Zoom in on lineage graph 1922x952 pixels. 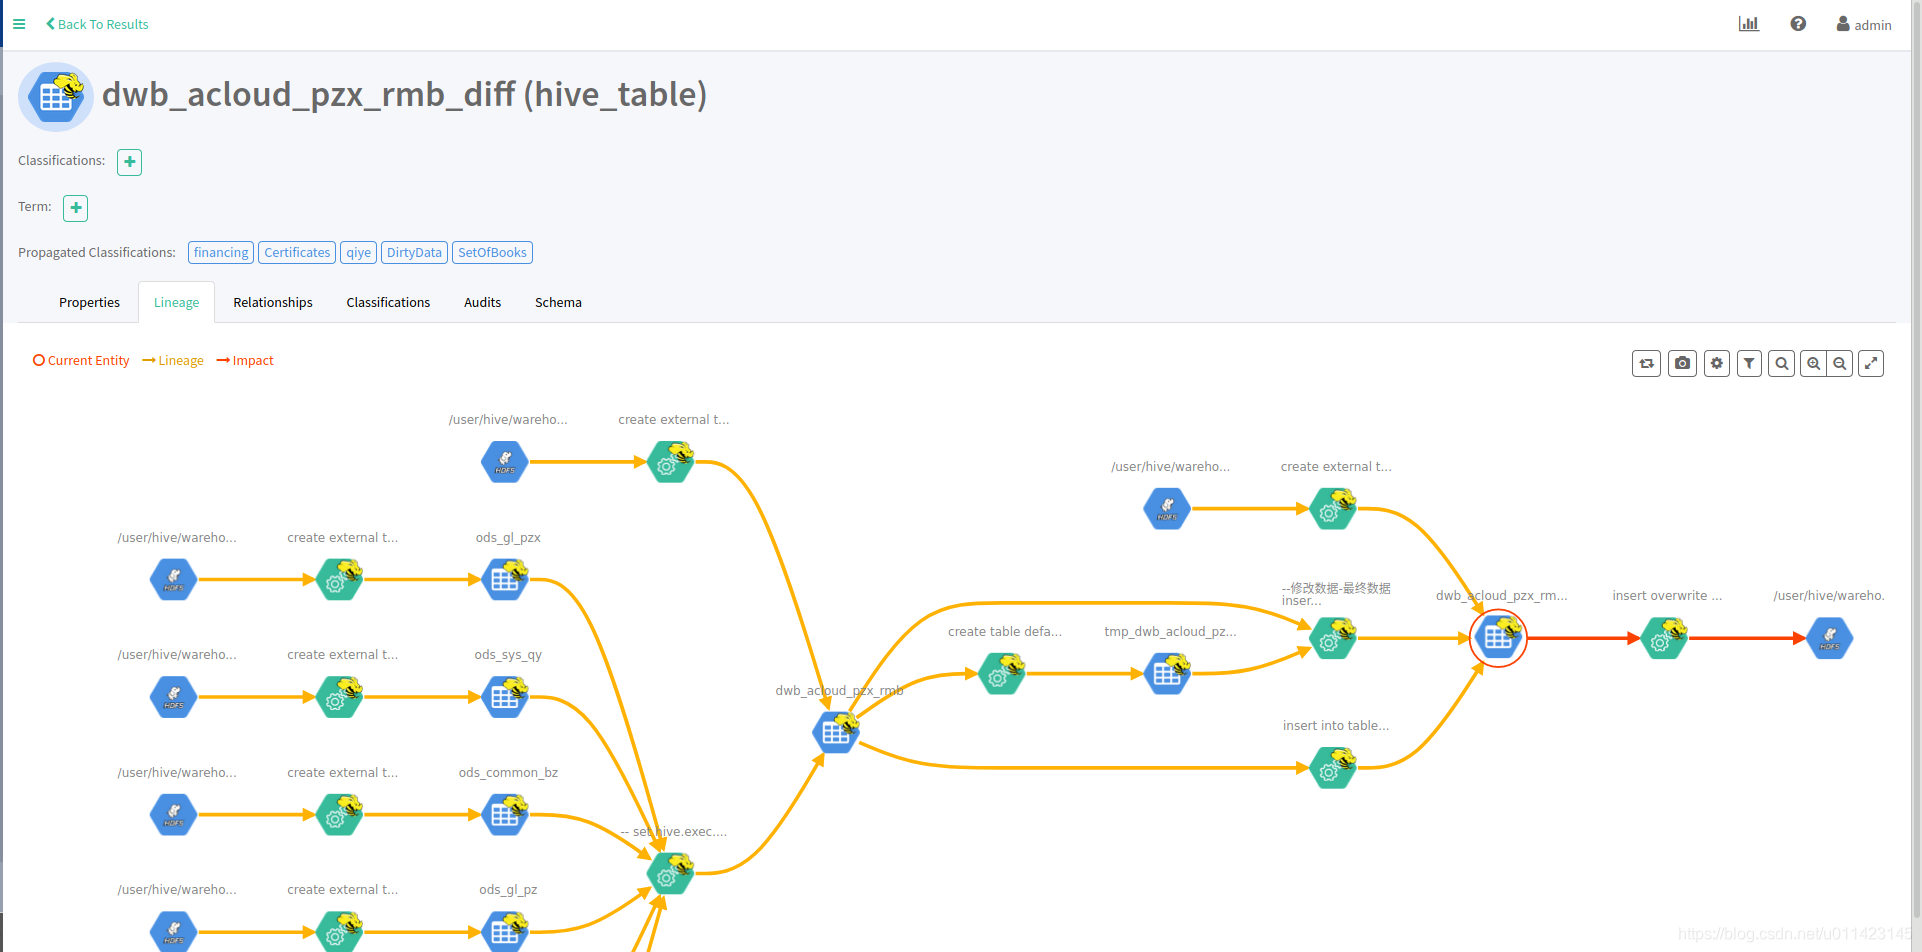(1813, 364)
